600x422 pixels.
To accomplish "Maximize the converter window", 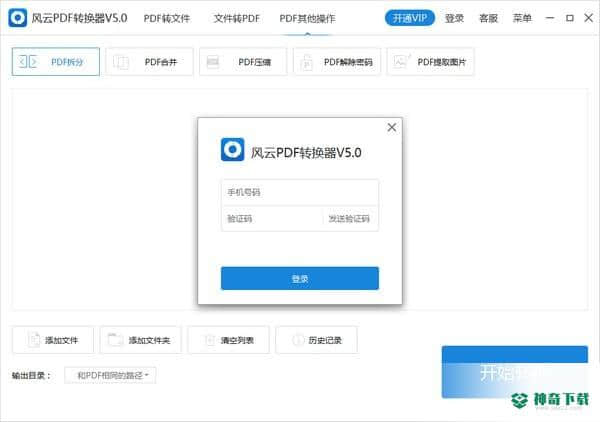I will point(570,18).
